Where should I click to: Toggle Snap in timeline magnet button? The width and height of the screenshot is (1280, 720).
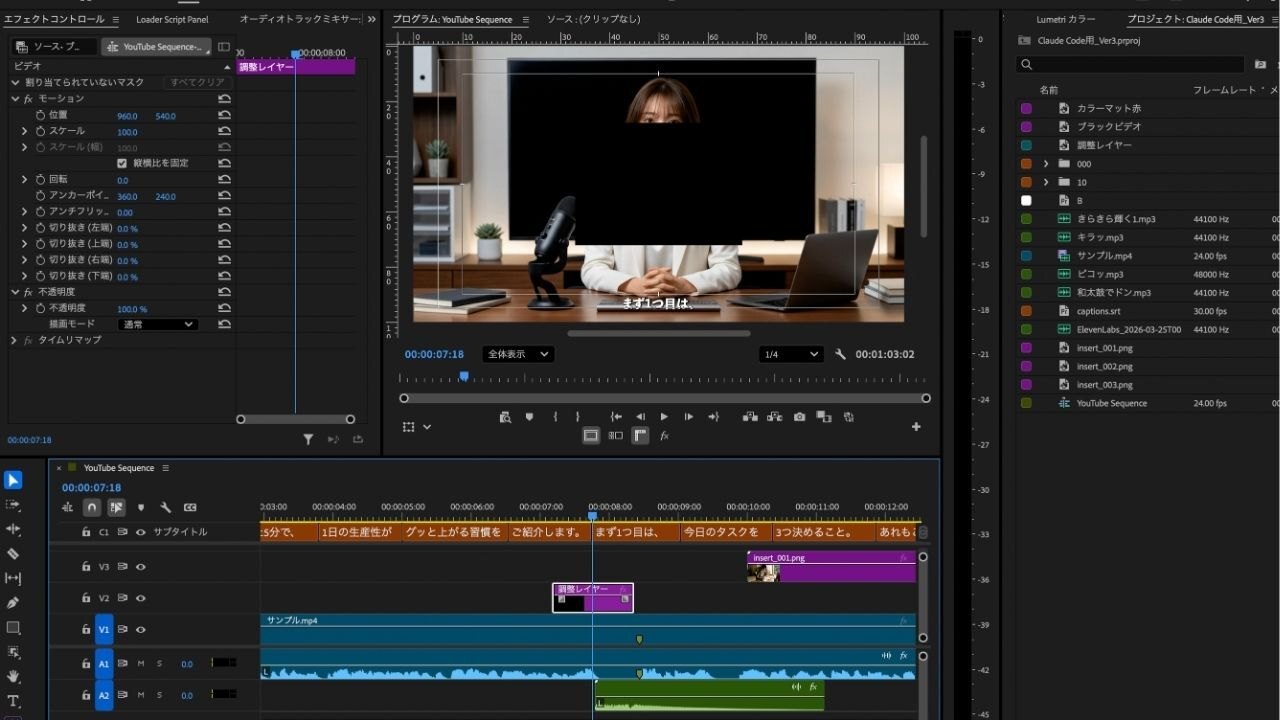click(x=92, y=508)
